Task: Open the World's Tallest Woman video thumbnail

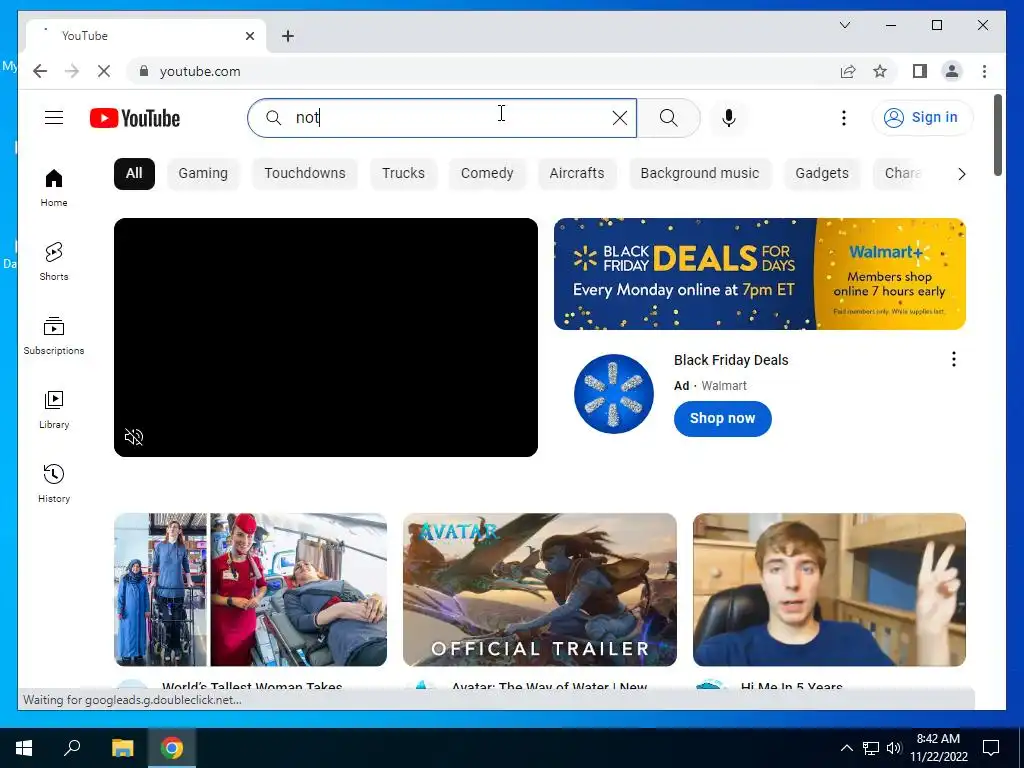Action: click(250, 590)
